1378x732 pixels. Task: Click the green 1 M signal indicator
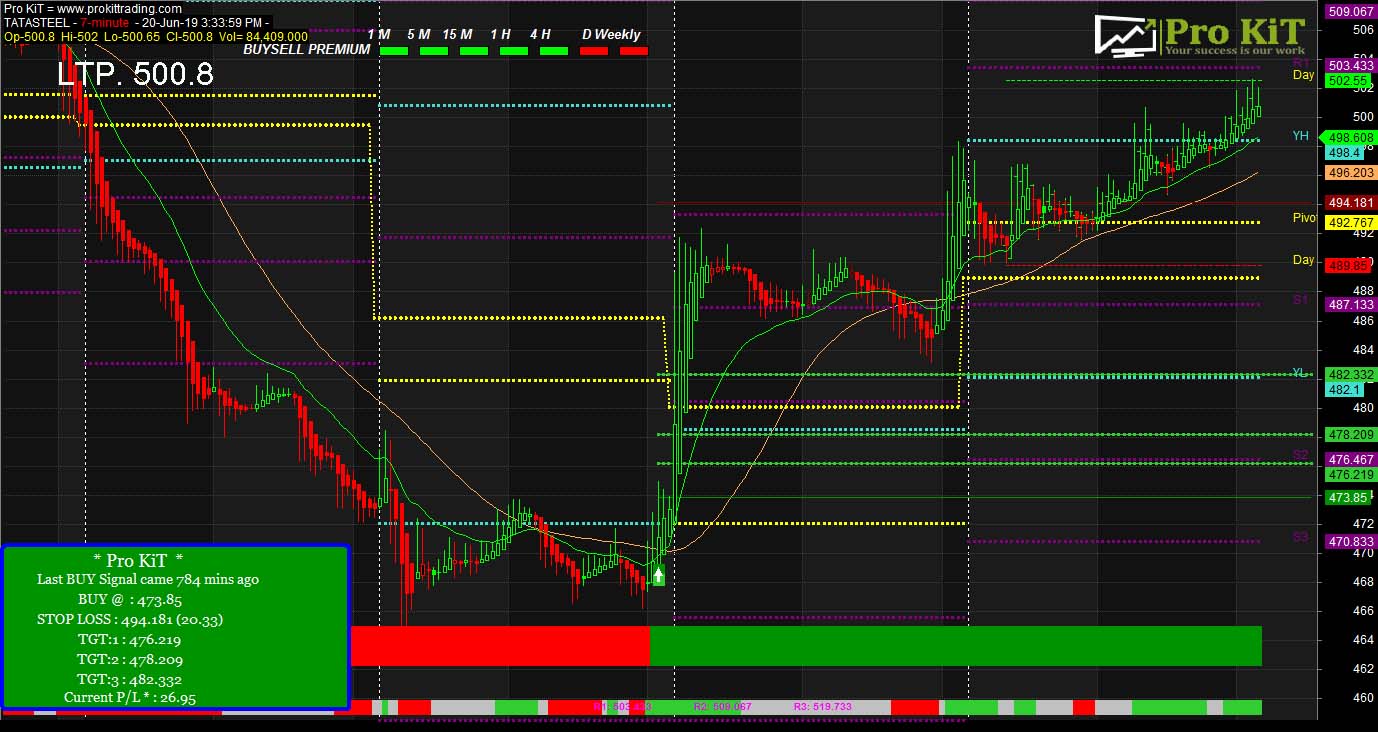(394, 50)
